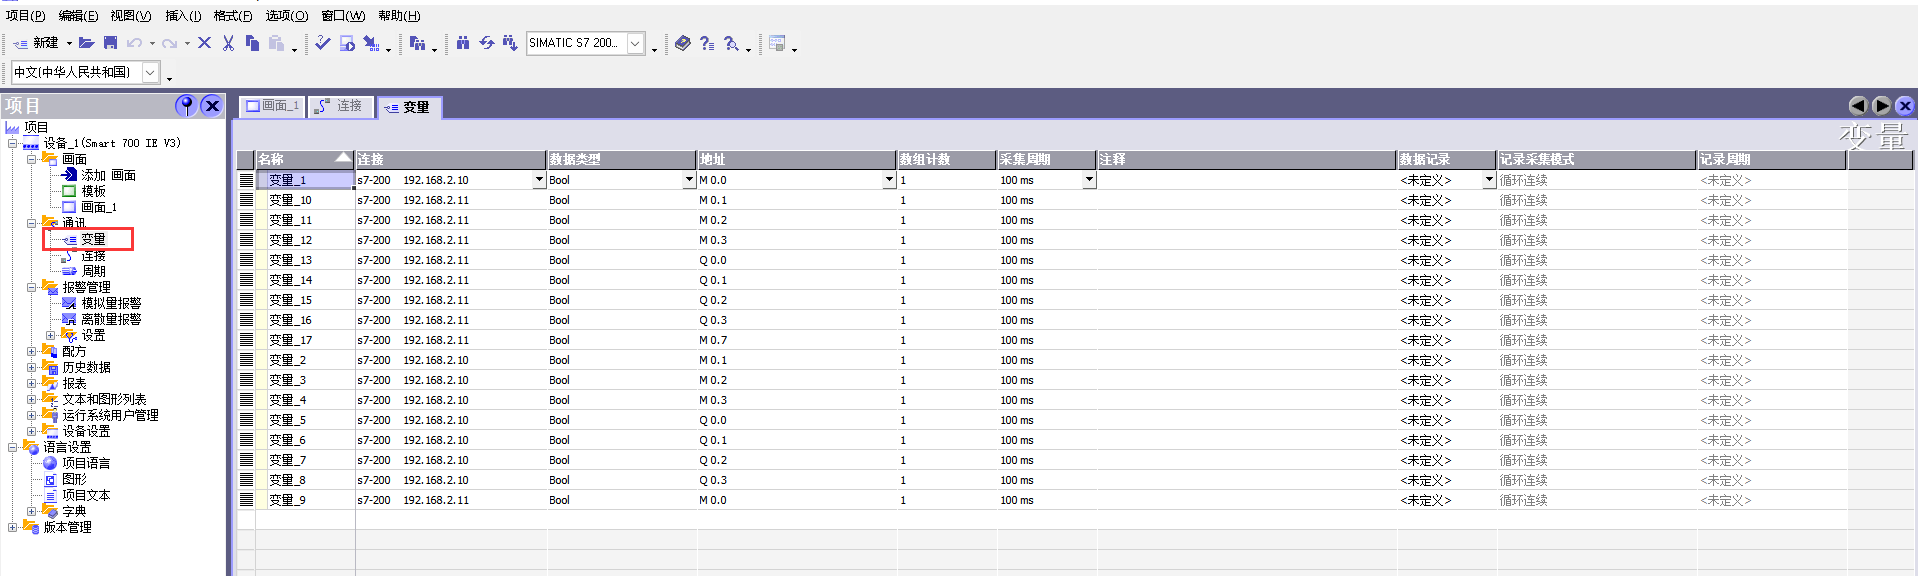Select the row header of 变量_12
Viewport: 1918px width, 576px height.
pyautogui.click(x=246, y=240)
